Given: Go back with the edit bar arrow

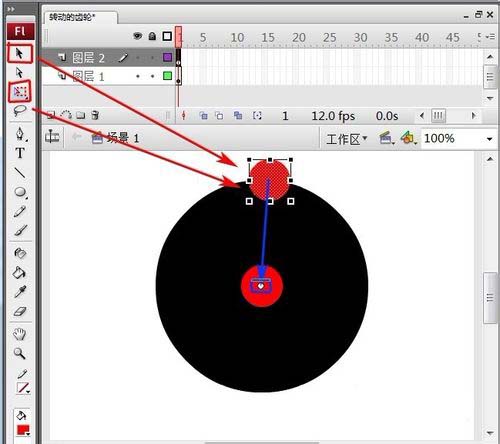Looking at the screenshot, I should coord(77,137).
